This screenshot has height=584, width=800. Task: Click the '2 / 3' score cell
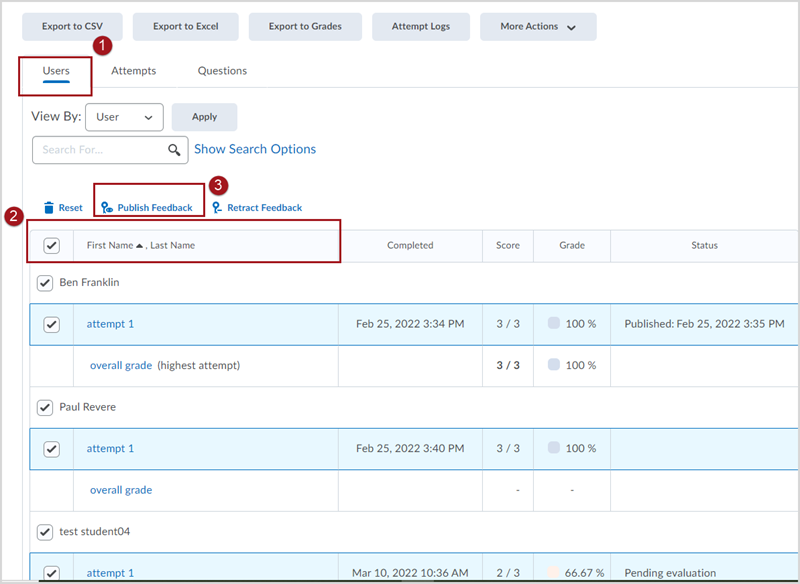click(x=508, y=573)
